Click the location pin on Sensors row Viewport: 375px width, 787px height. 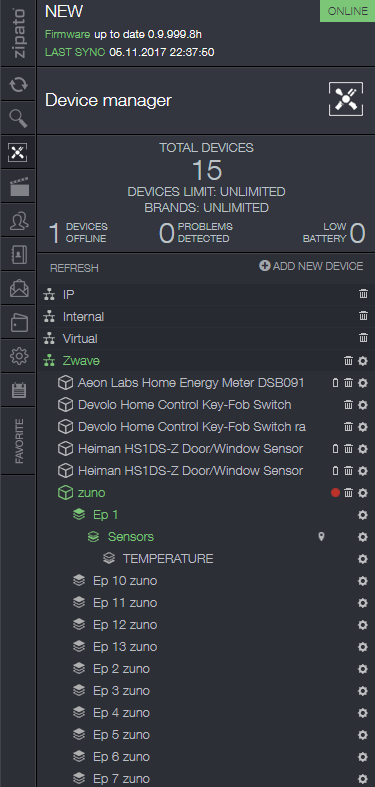click(321, 537)
